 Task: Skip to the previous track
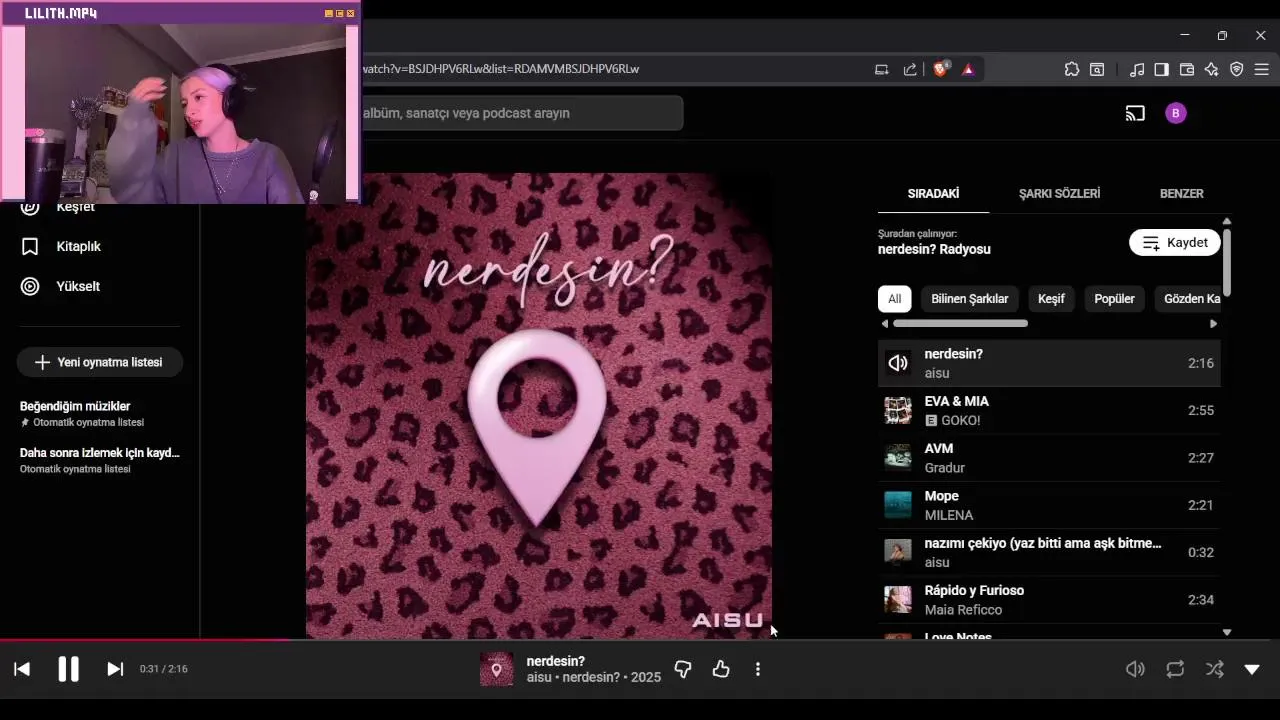tap(22, 669)
